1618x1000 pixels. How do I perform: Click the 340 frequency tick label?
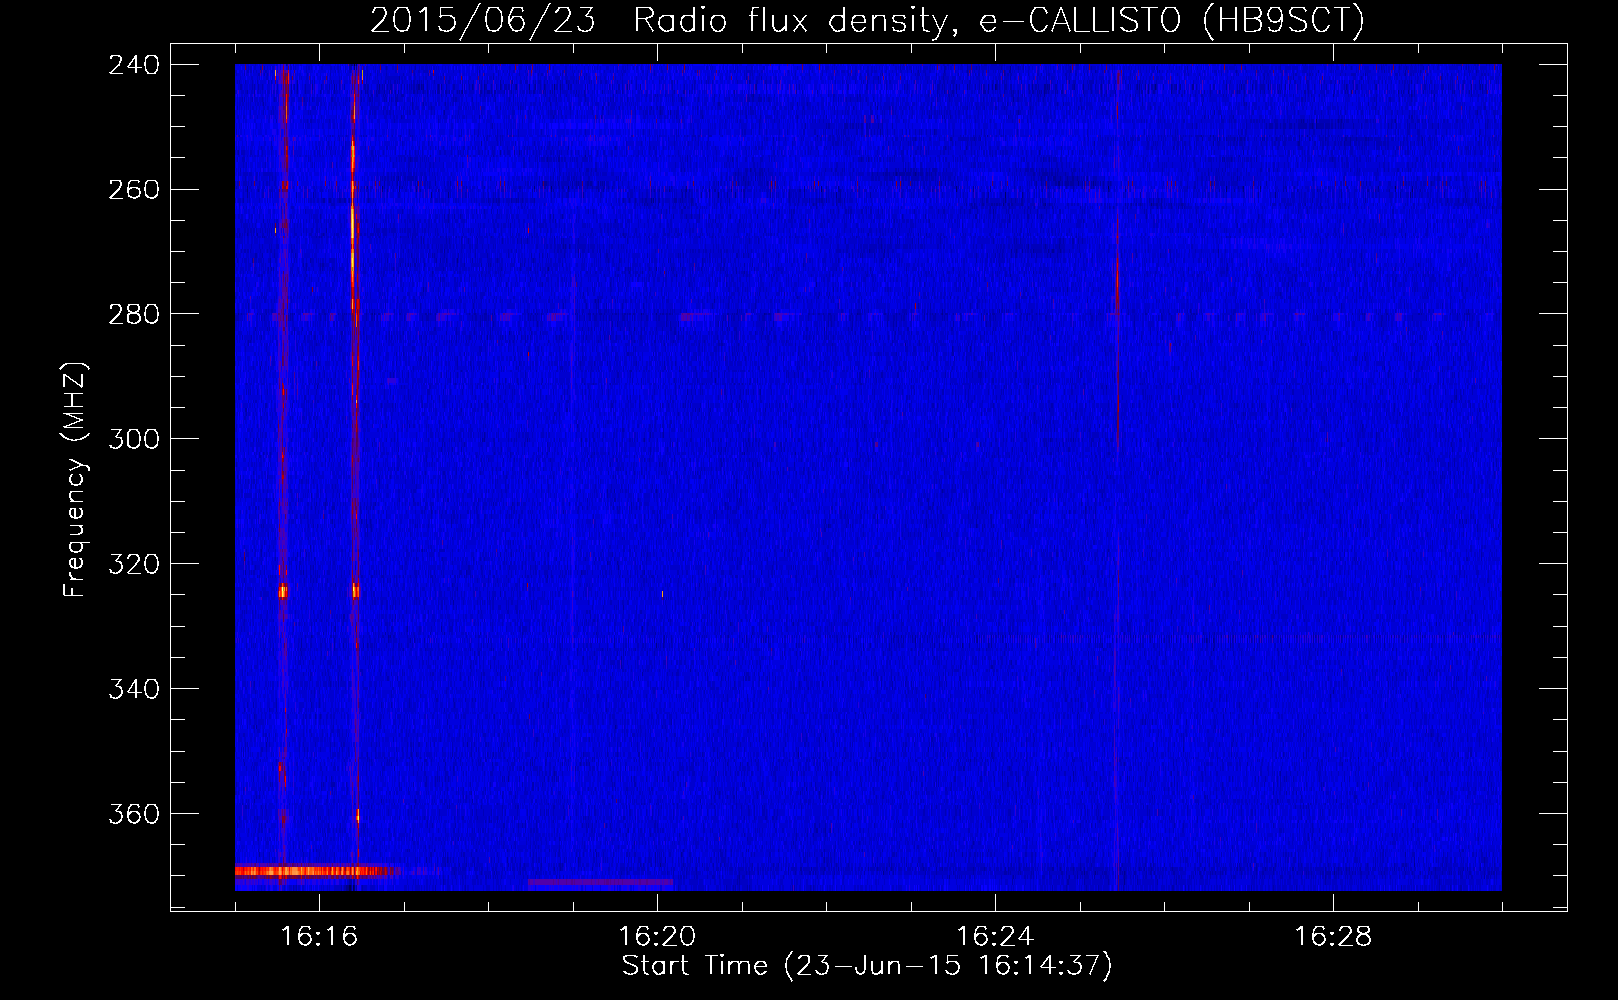click(134, 690)
